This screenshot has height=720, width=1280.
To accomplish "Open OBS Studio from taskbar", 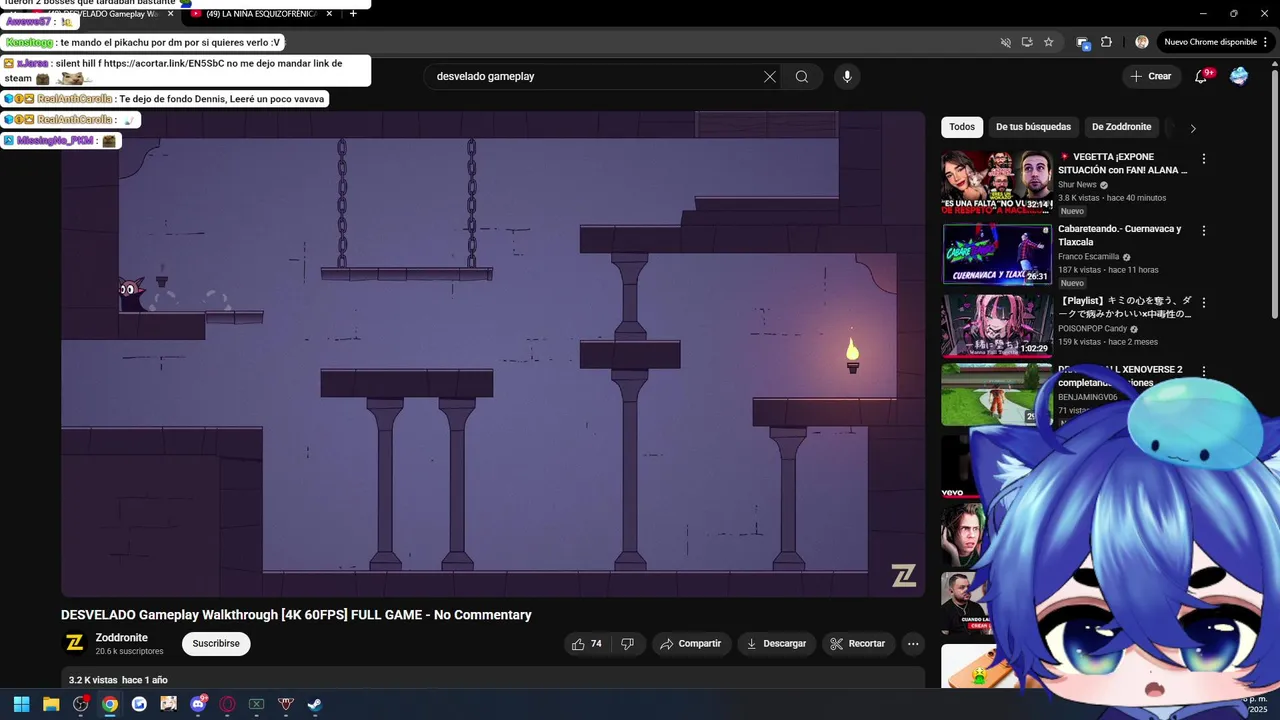I will [81, 704].
